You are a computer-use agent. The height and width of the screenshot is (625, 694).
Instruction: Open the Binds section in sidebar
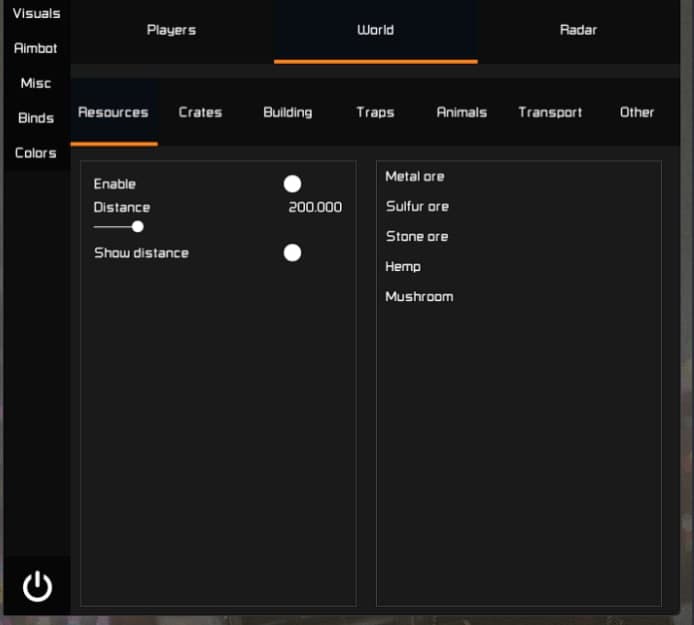click(x=36, y=118)
